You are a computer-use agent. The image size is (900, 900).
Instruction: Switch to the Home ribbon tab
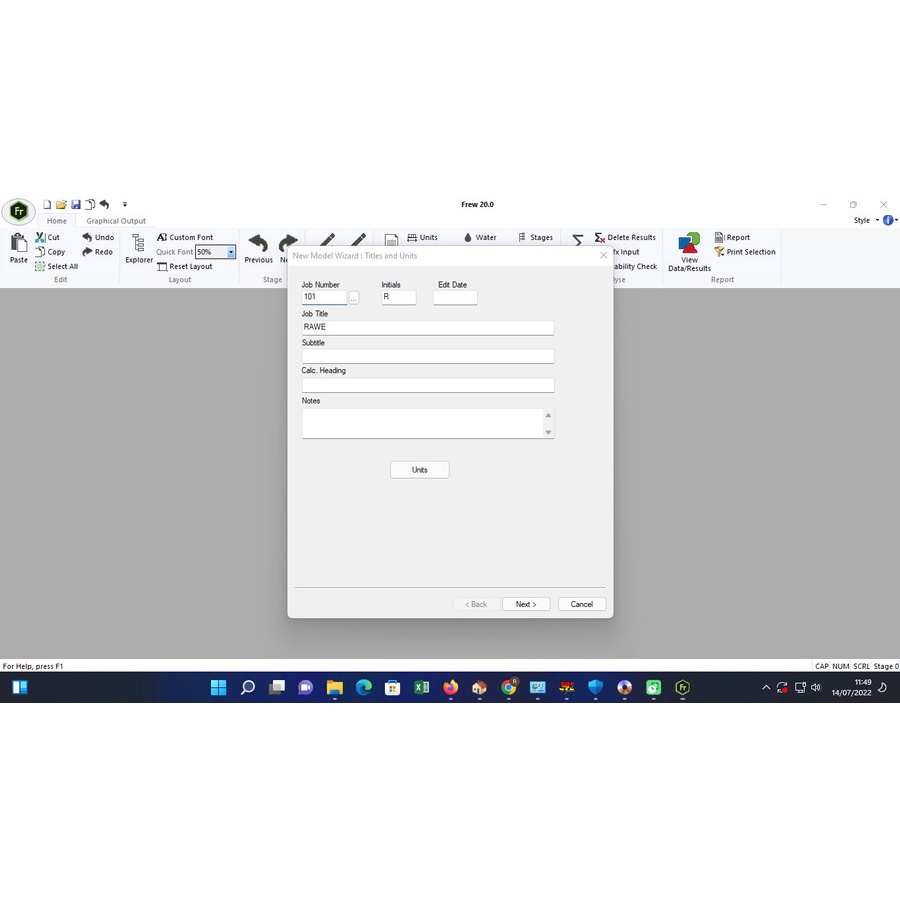pyautogui.click(x=57, y=221)
